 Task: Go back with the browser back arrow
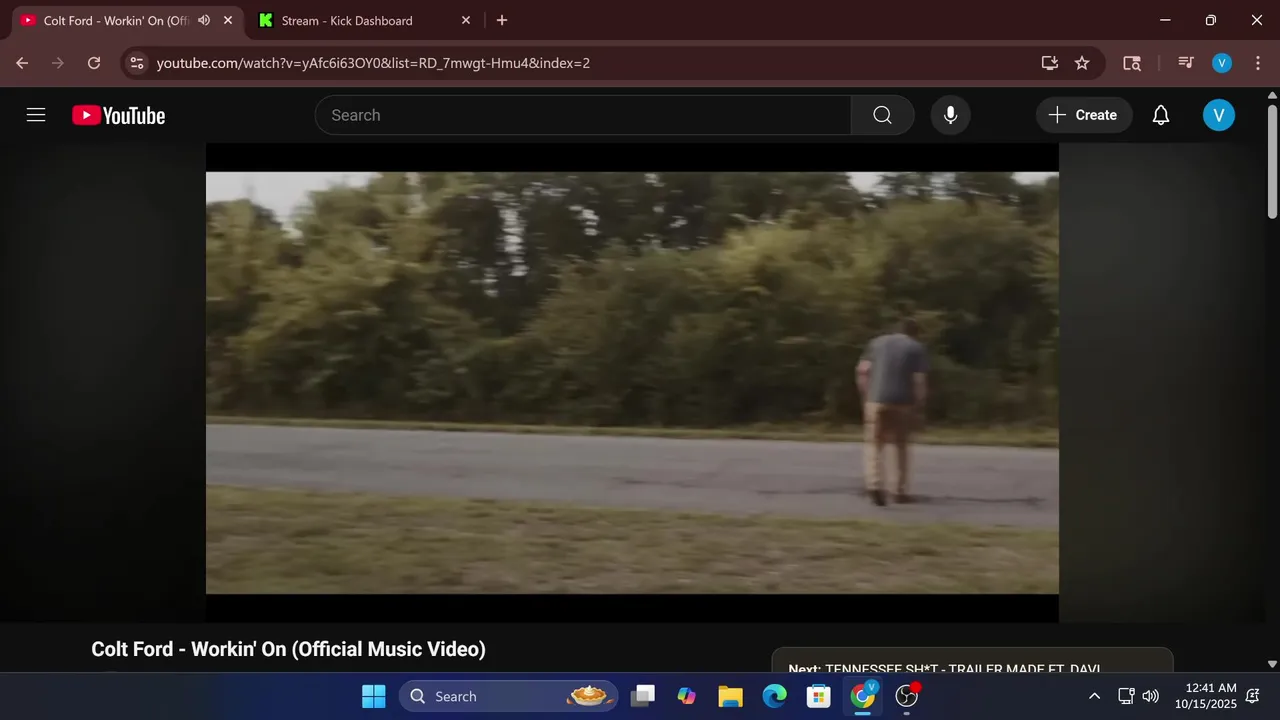pos(22,63)
